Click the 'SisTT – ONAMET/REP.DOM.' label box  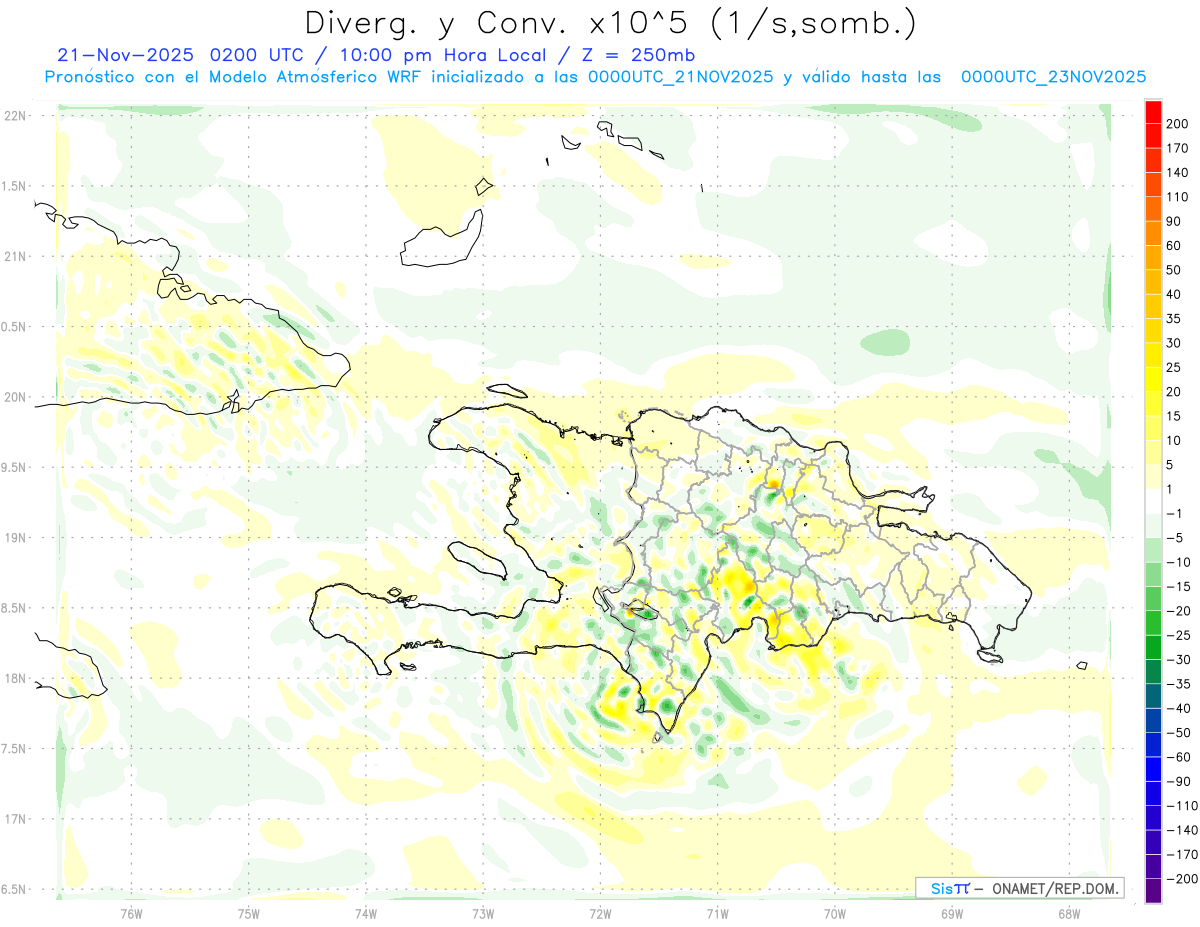tap(1019, 888)
